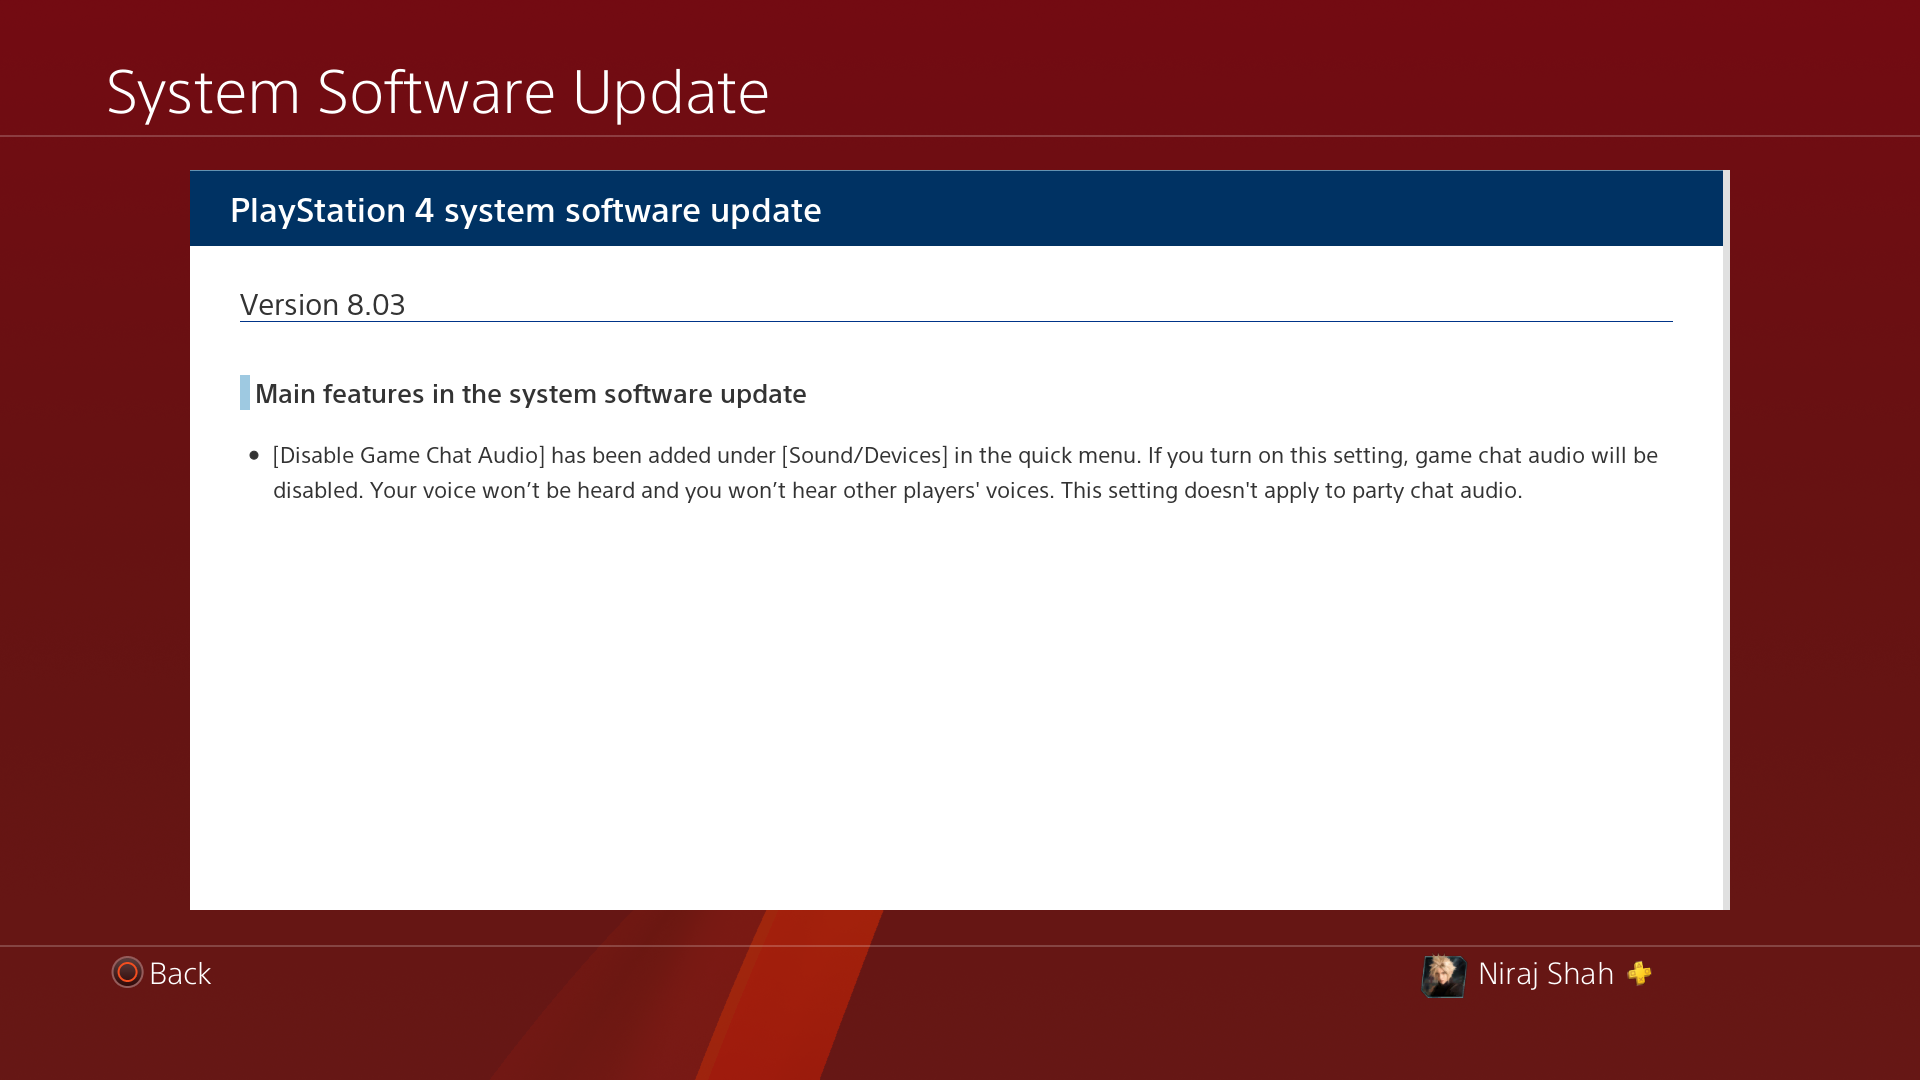1920x1080 pixels.
Task: Click the 'party chat audio' phrase
Action: [x=1434, y=491]
